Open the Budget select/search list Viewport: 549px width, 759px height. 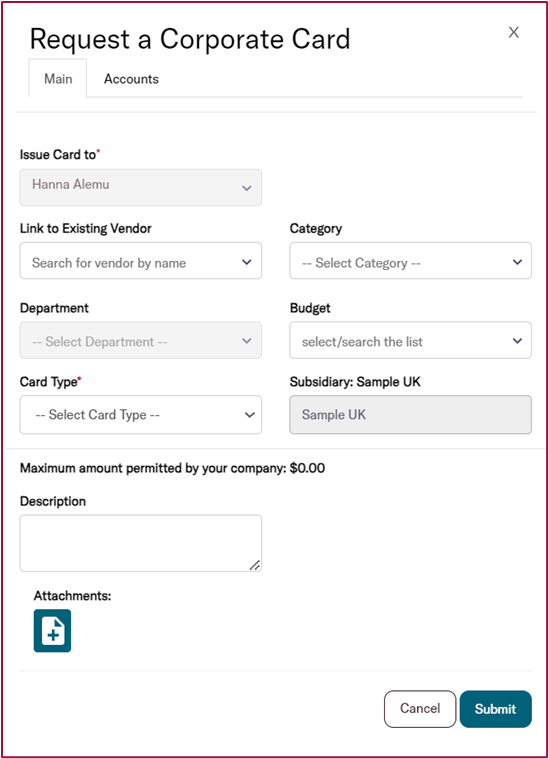pyautogui.click(x=411, y=340)
